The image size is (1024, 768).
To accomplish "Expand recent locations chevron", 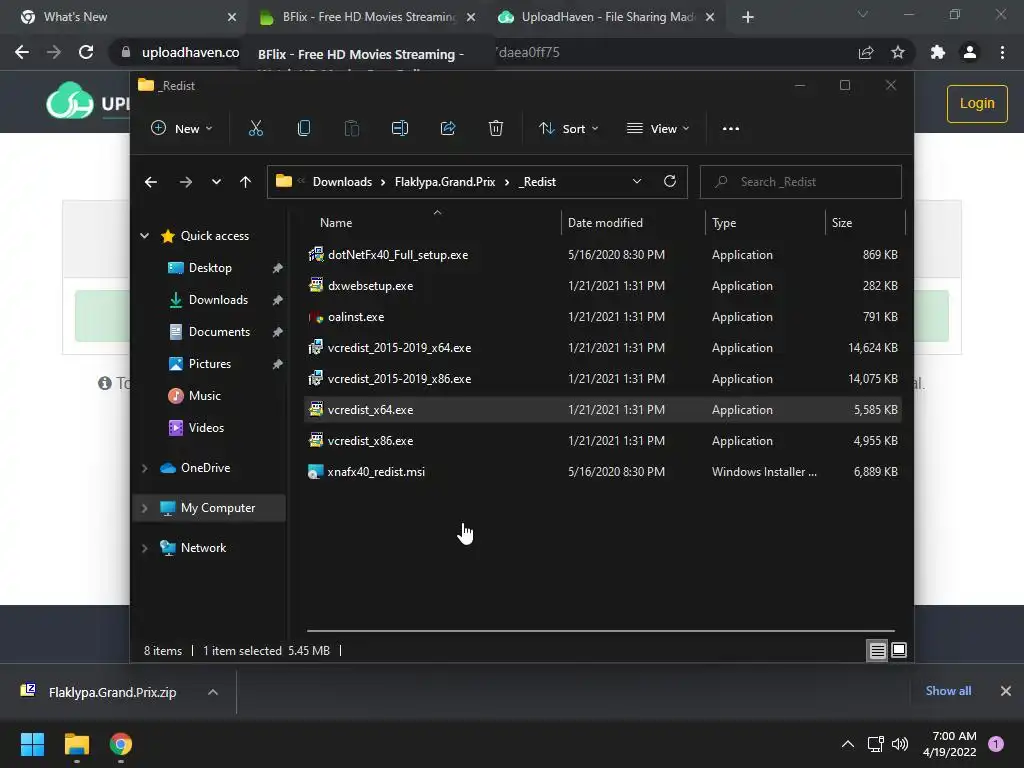I will 216,182.
